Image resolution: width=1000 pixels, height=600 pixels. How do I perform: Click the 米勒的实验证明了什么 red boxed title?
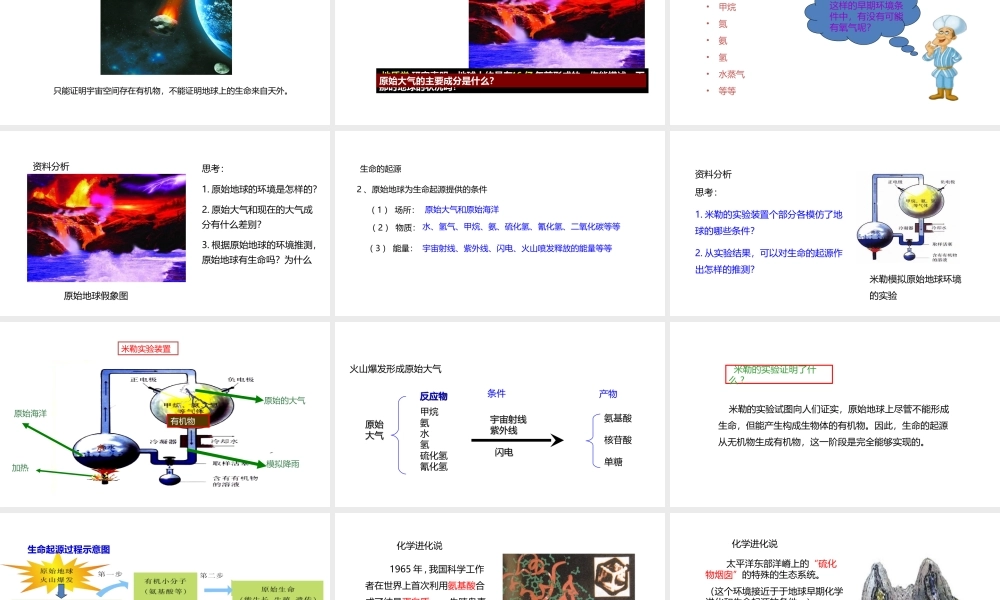[779, 374]
